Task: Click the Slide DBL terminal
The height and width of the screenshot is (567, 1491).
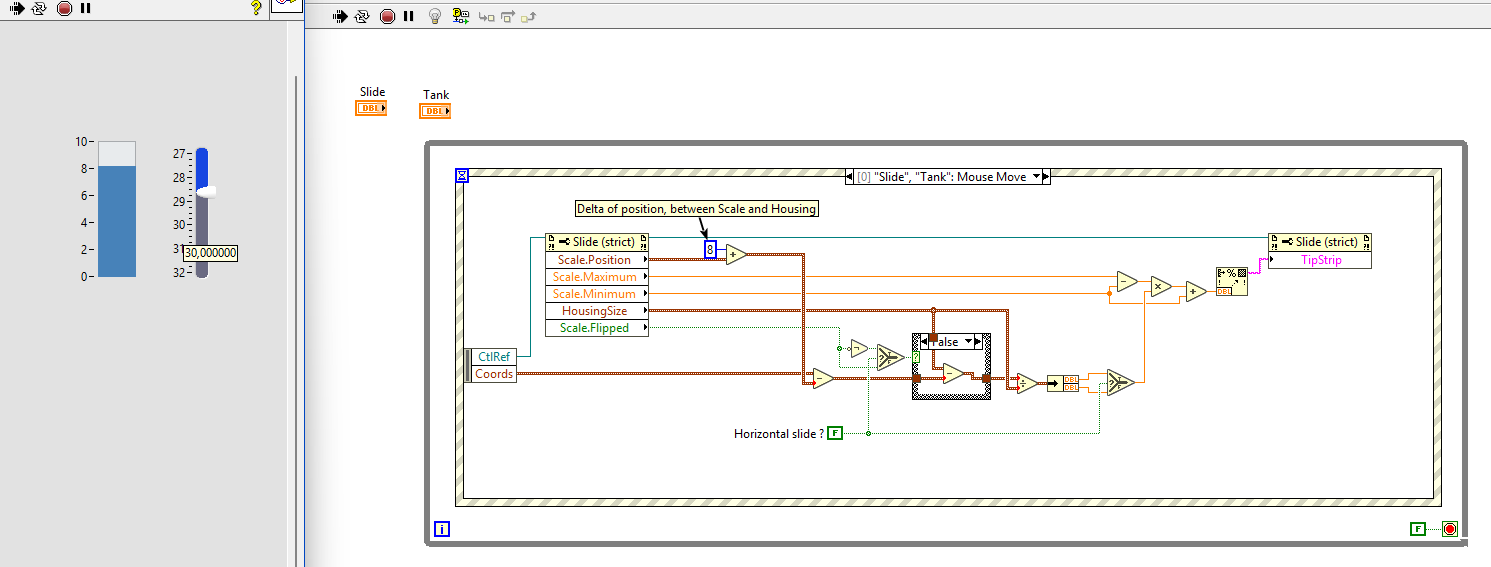Action: tap(371, 109)
